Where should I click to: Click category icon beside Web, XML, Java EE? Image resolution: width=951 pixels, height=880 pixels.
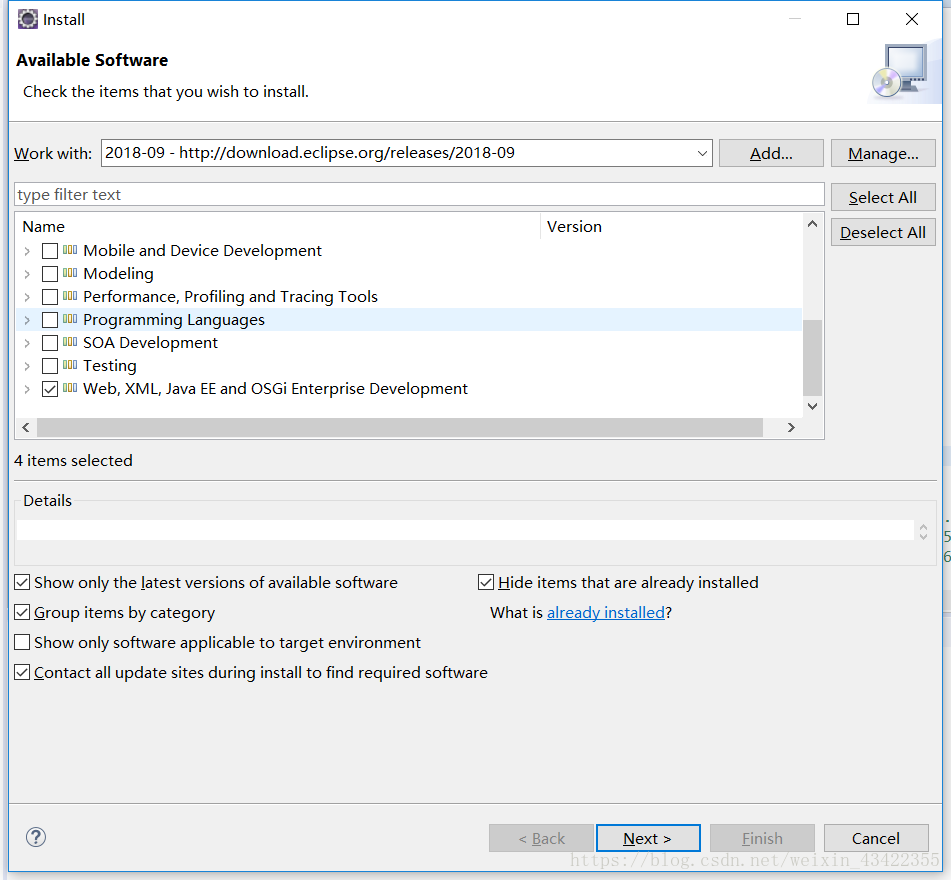70,388
